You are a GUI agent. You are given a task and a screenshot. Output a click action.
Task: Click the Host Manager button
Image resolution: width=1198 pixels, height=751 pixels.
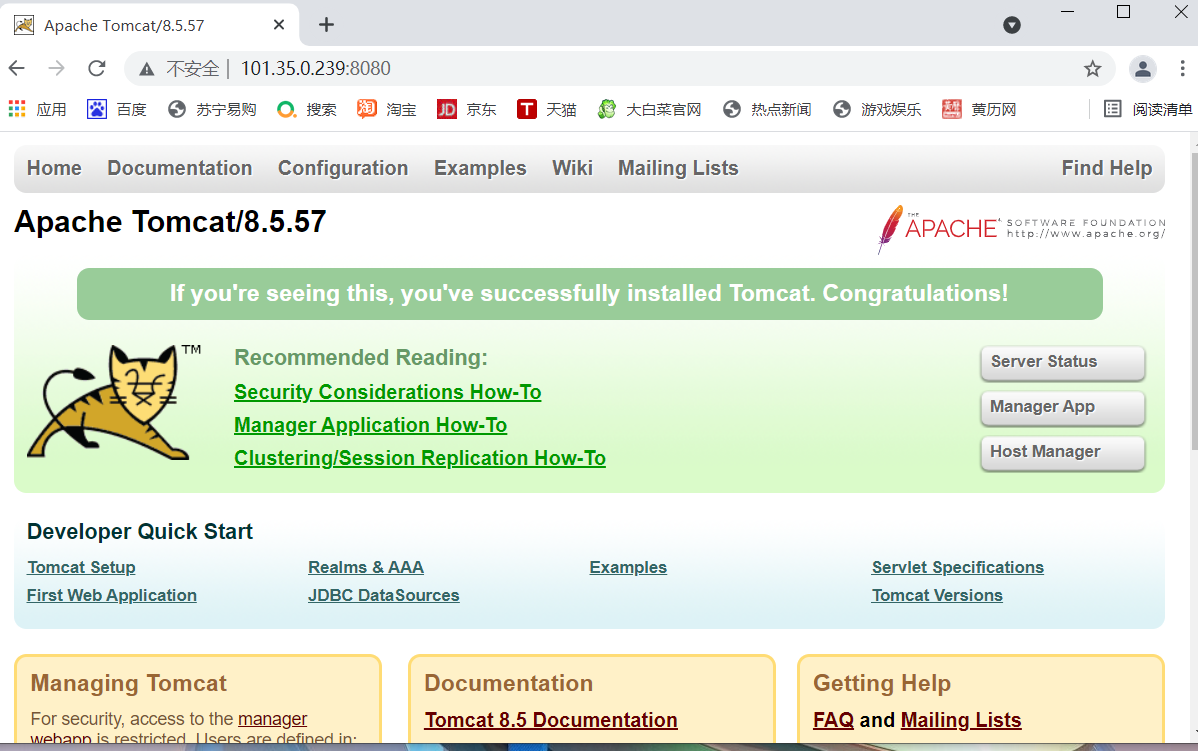(1062, 452)
